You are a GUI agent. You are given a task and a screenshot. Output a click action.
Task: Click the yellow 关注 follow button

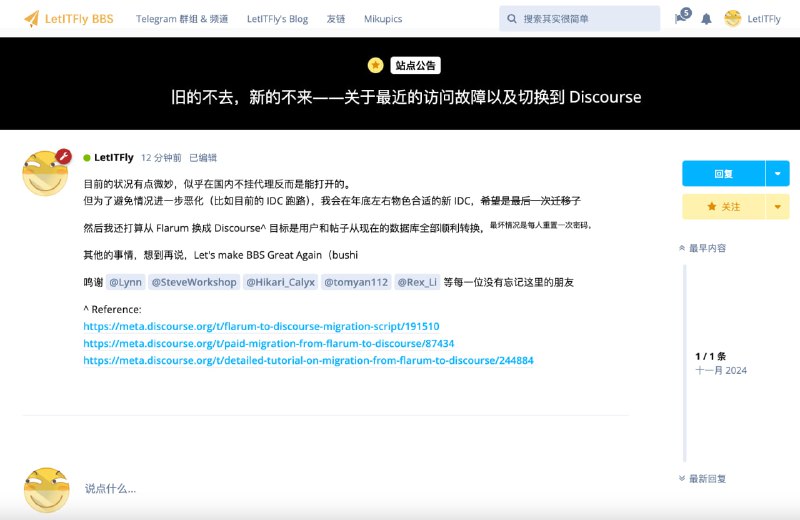point(723,207)
